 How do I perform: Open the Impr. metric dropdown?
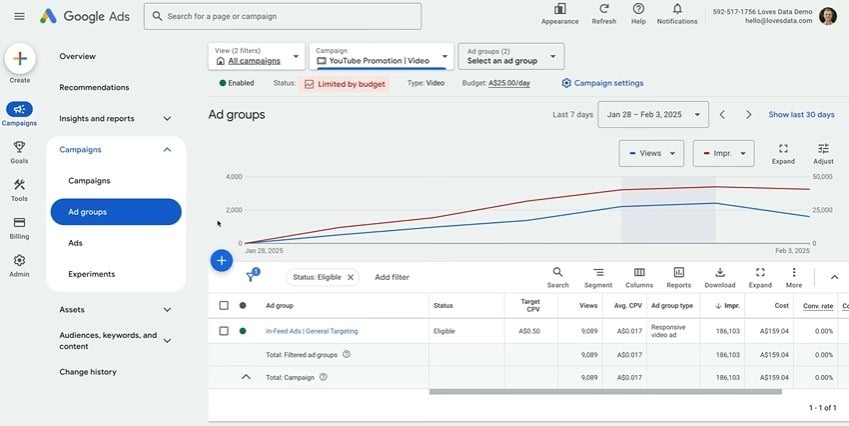[x=723, y=154]
